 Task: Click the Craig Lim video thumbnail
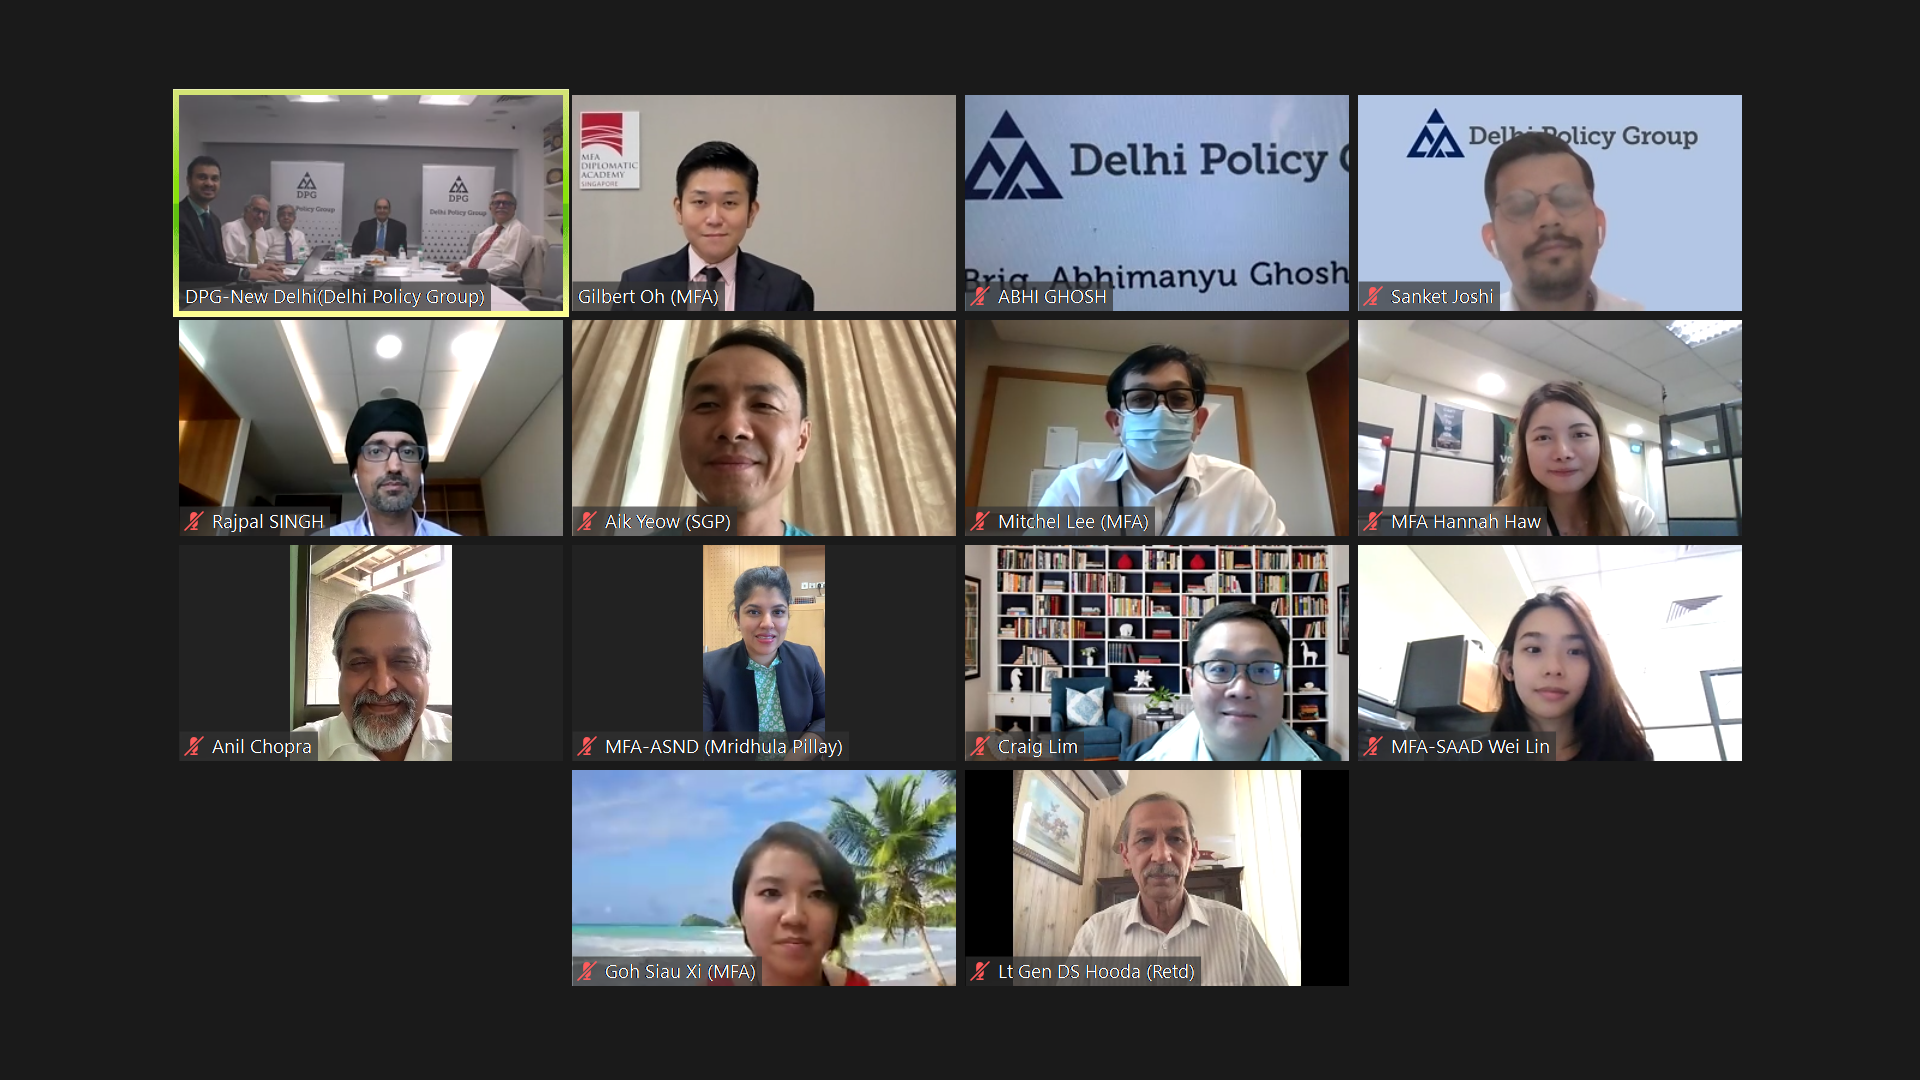(1157, 653)
